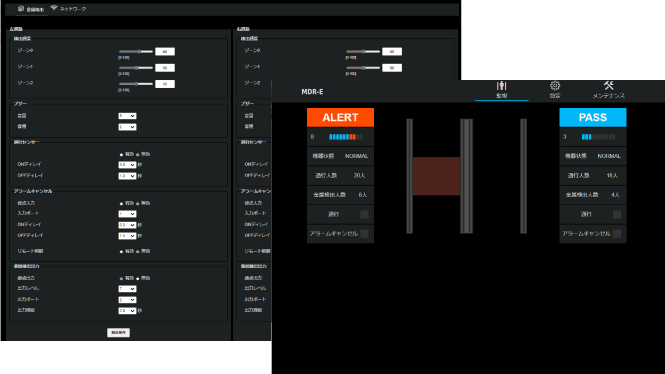Click the 4人 metal detected count
Screen dimensions: 665x374
(x=615, y=195)
